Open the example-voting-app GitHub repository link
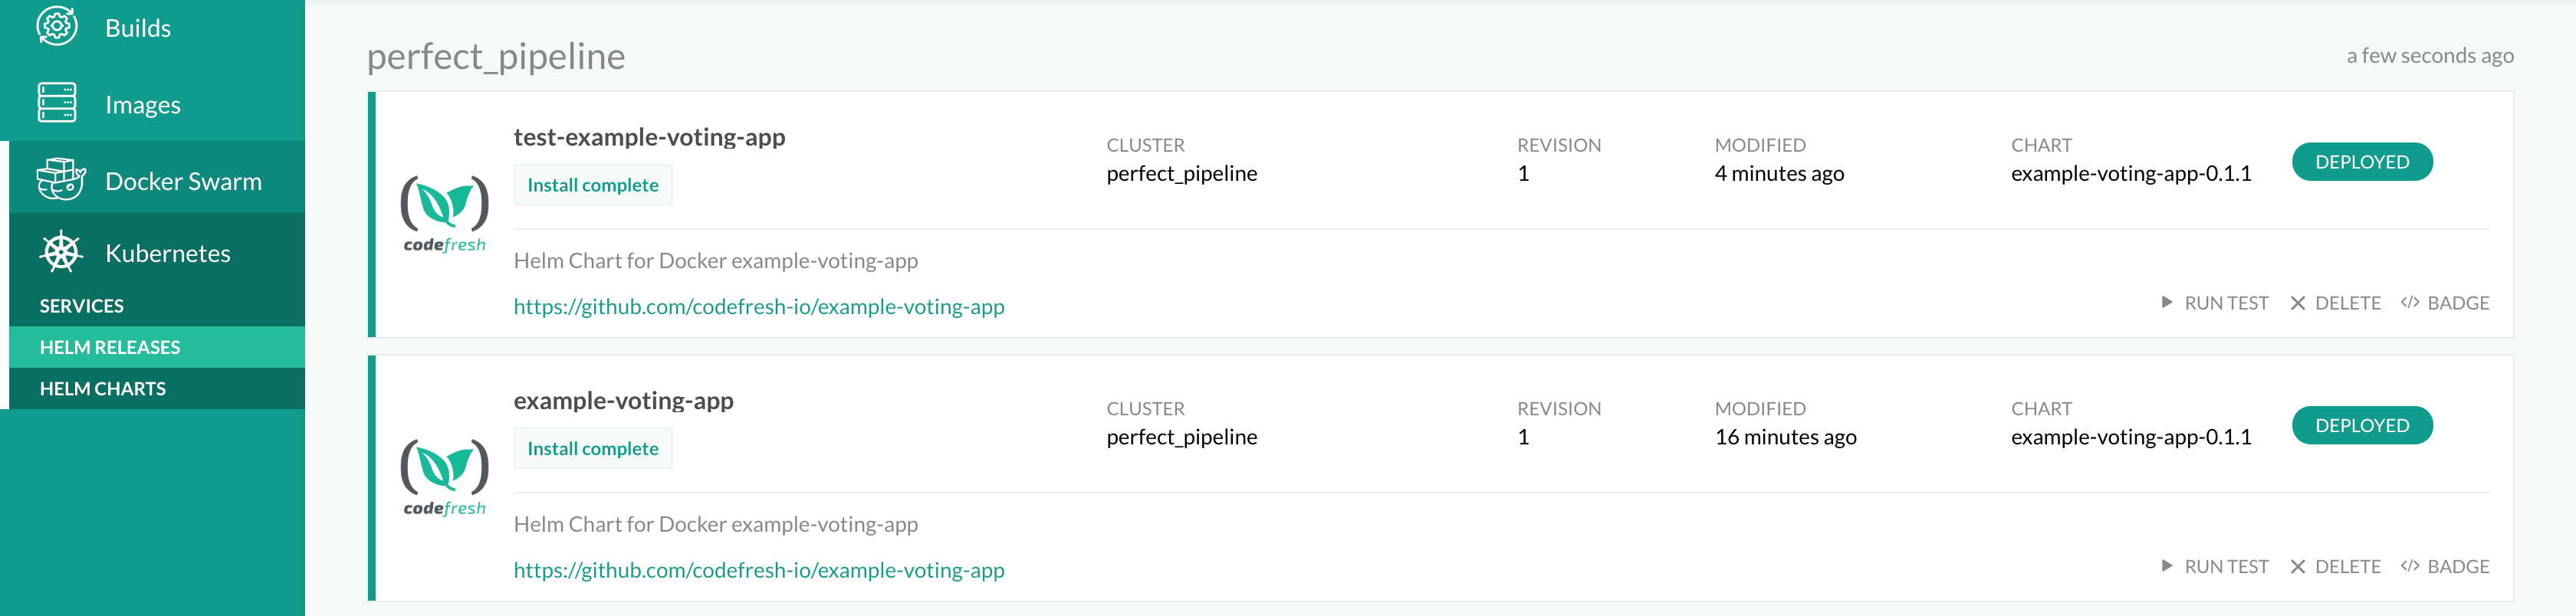Viewport: 2576px width, 616px height. (x=759, y=570)
